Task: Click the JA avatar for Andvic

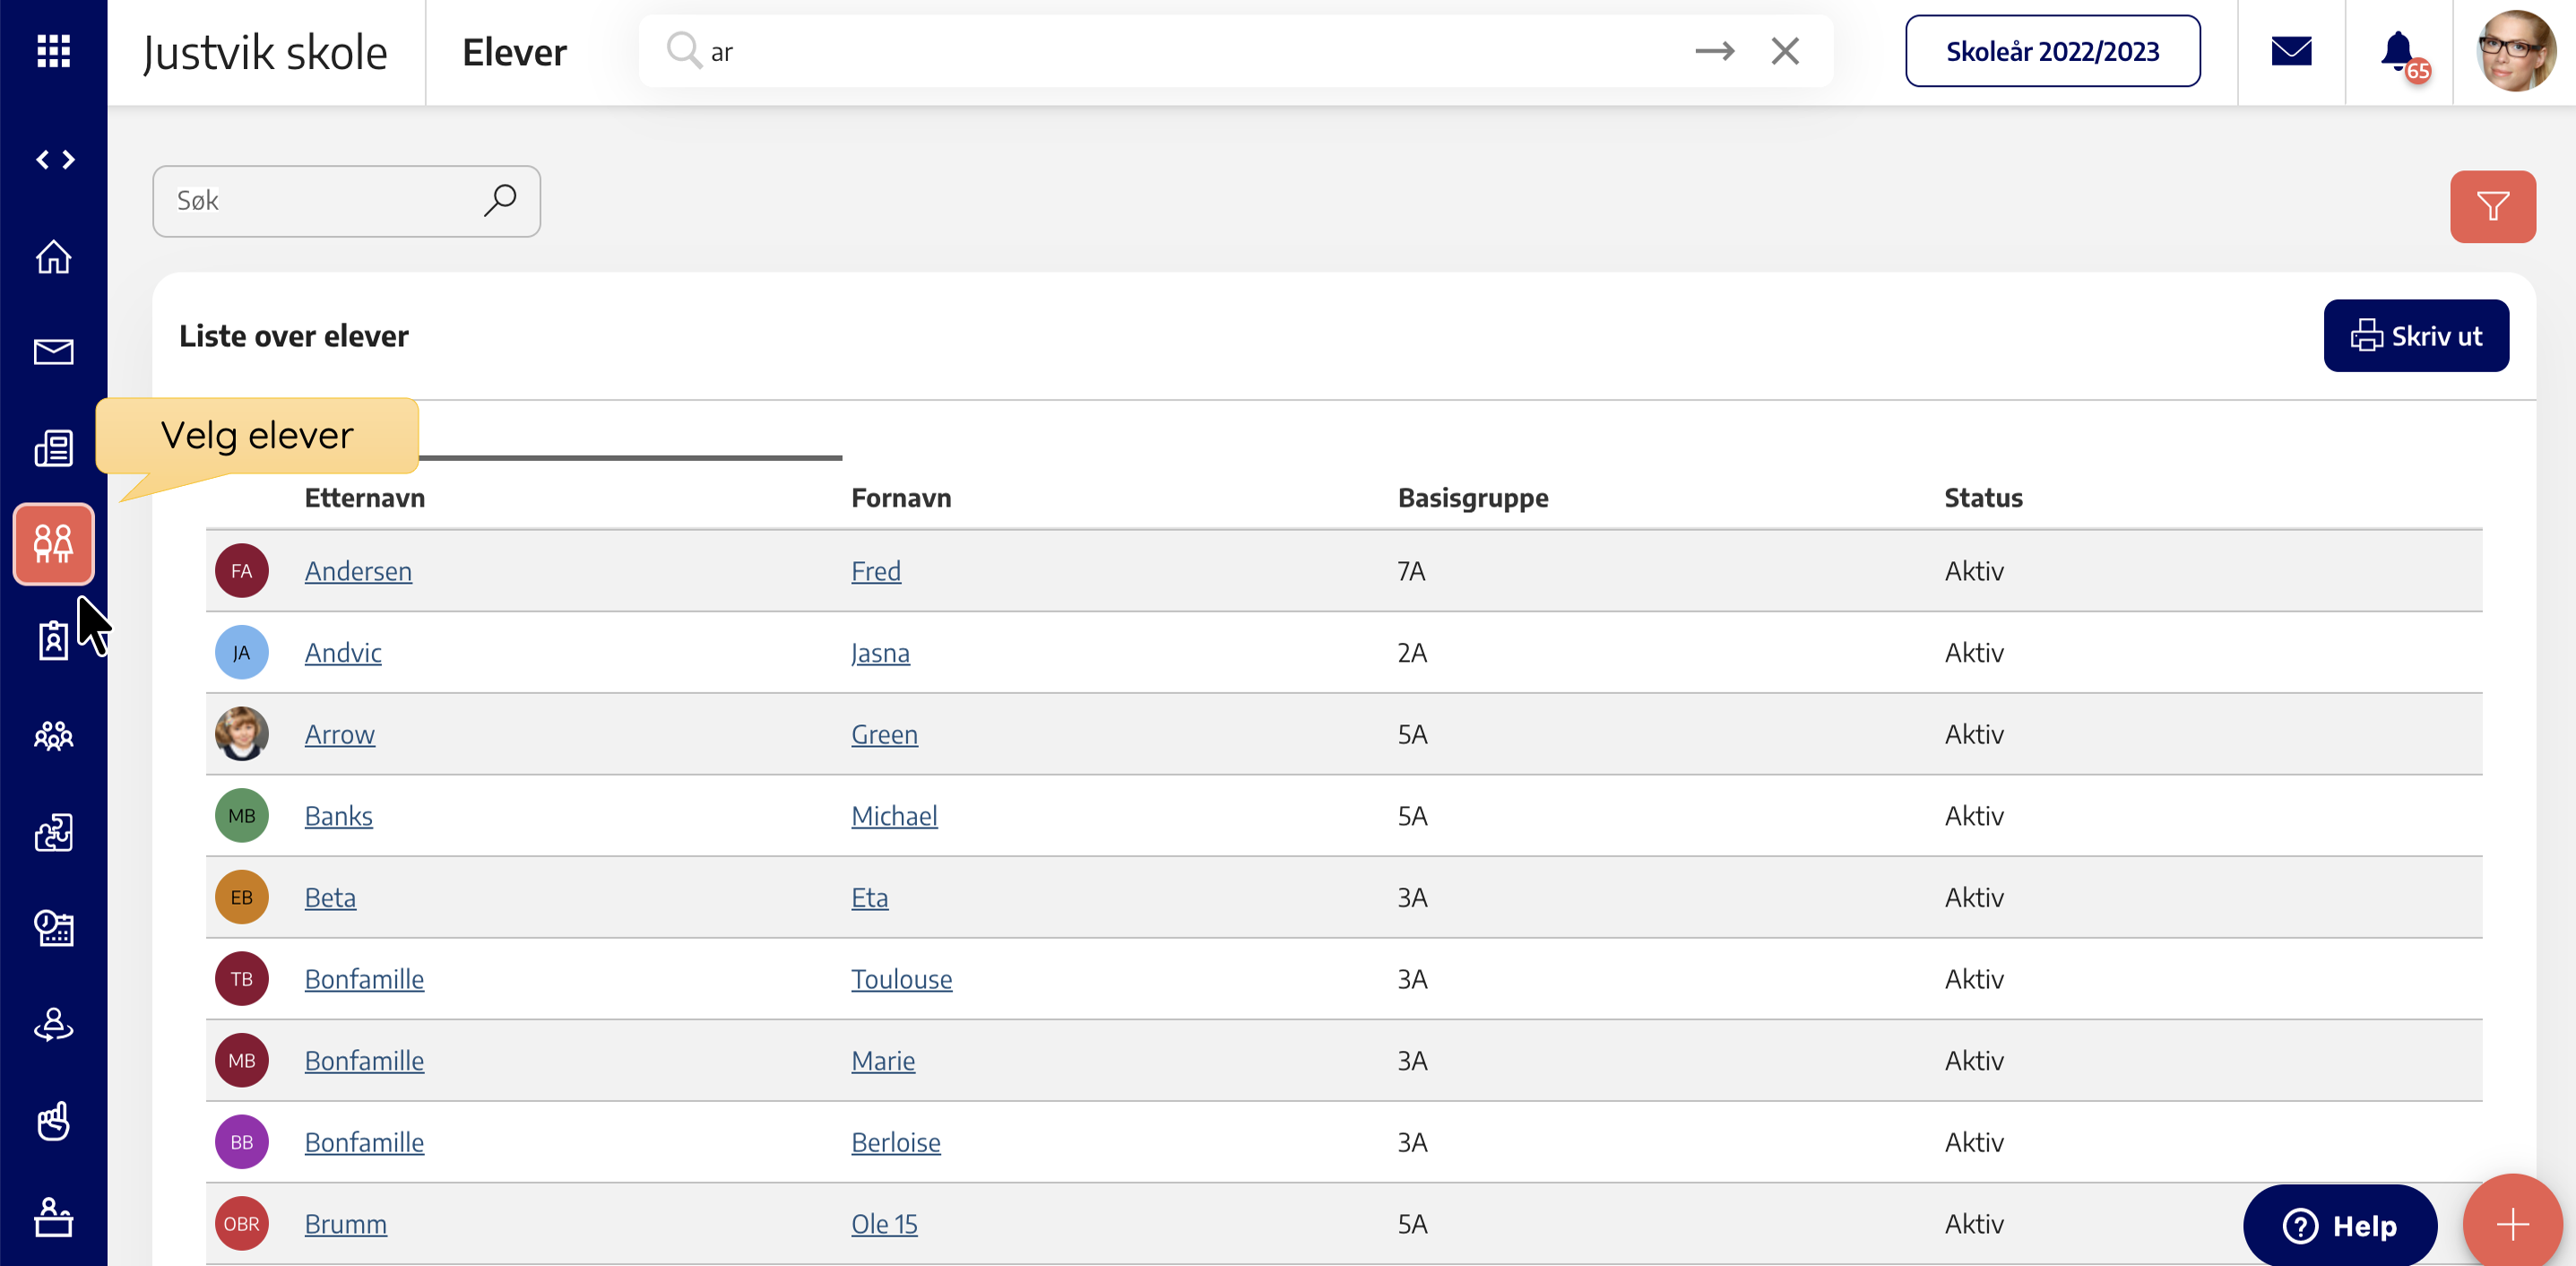Action: point(242,653)
